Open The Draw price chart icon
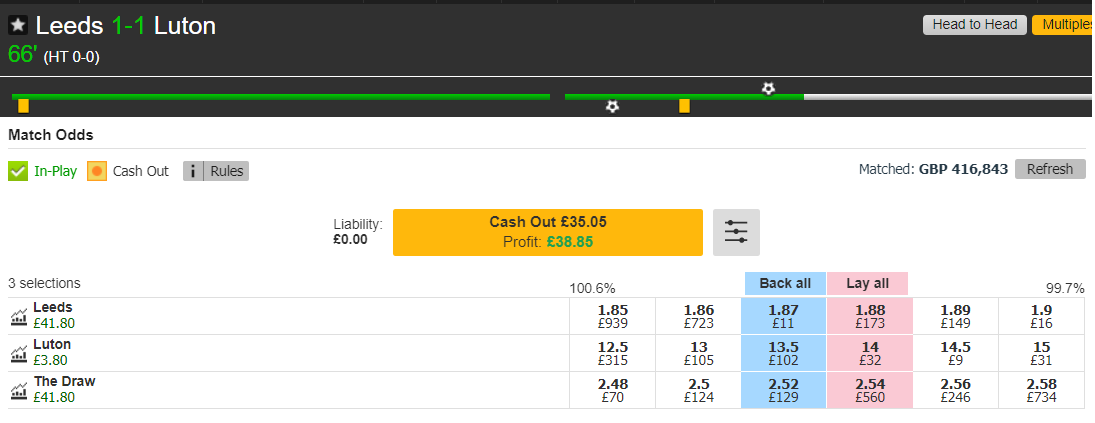 click(19, 391)
